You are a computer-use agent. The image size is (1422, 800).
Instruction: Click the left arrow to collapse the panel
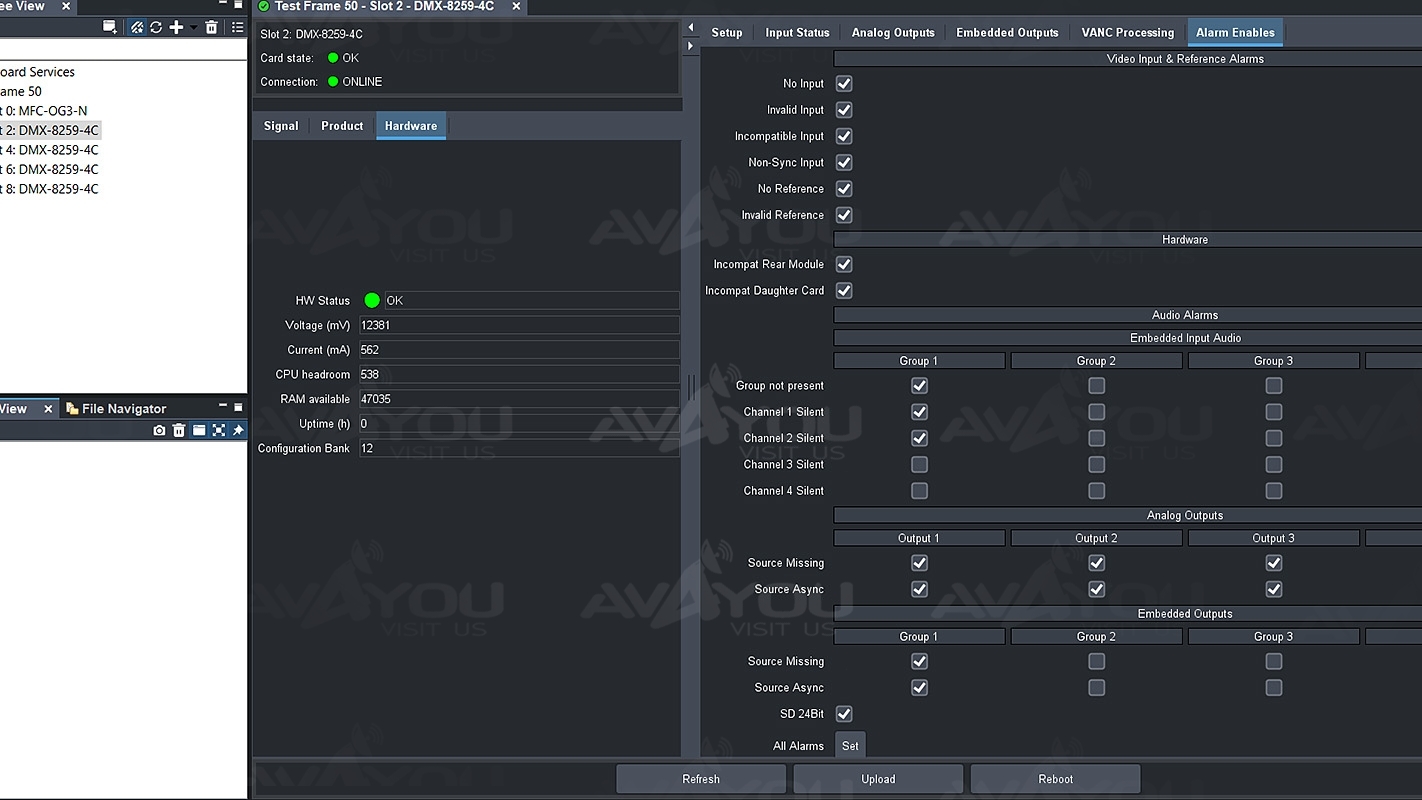[x=691, y=27]
